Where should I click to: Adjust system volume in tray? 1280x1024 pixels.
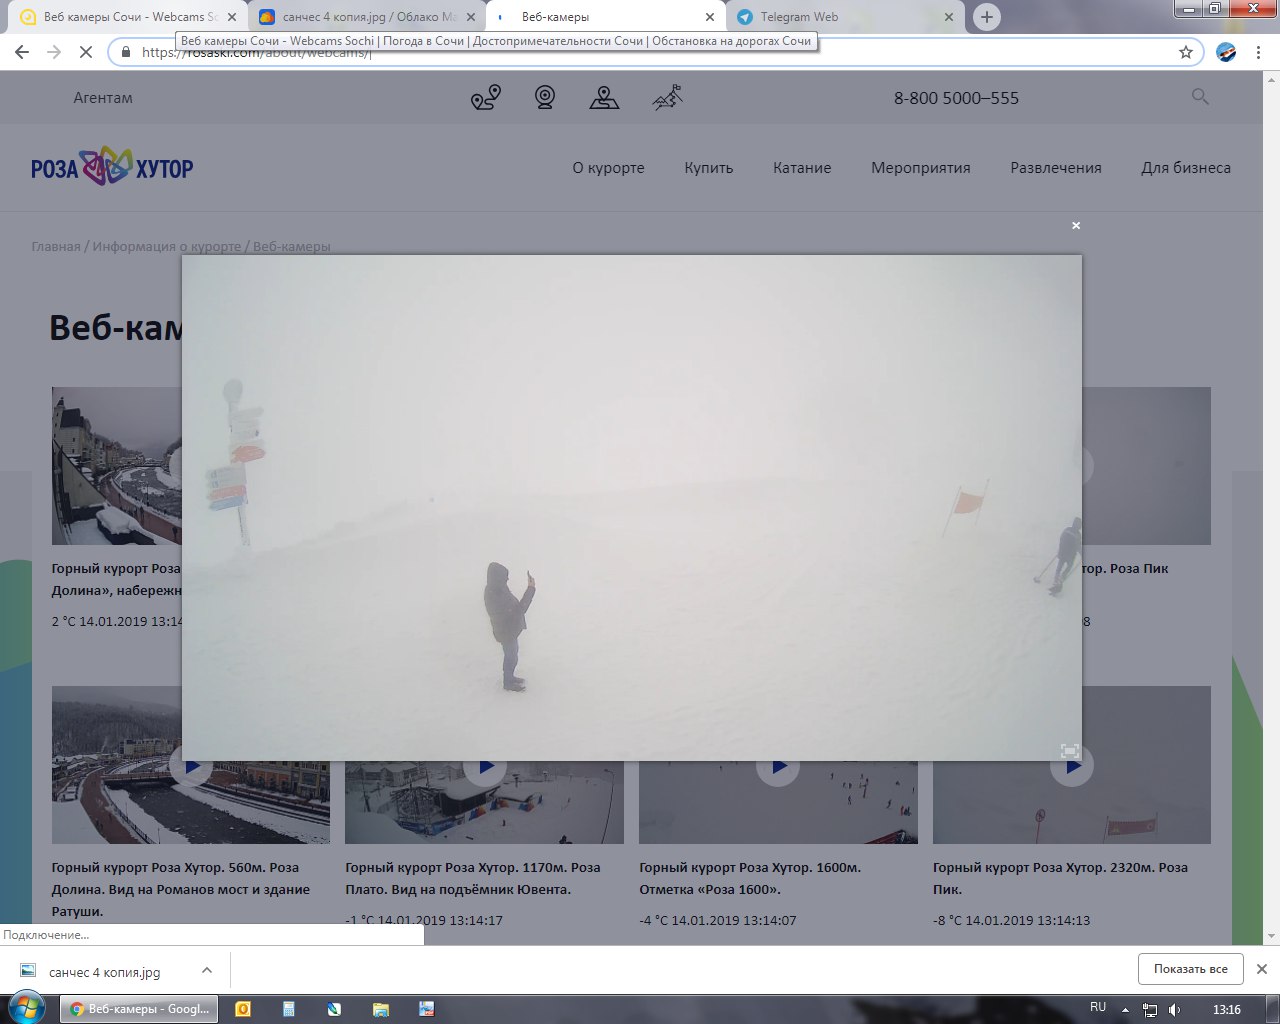click(x=1174, y=1009)
